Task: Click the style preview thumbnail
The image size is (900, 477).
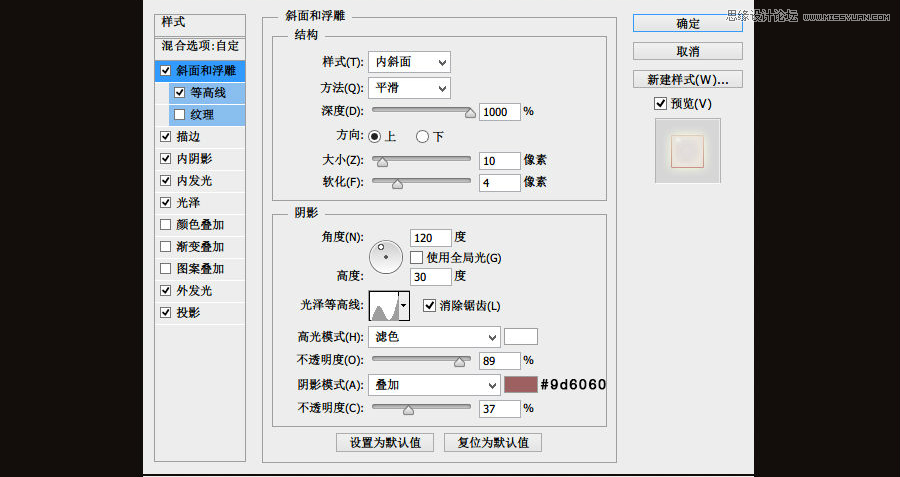Action: click(x=687, y=151)
